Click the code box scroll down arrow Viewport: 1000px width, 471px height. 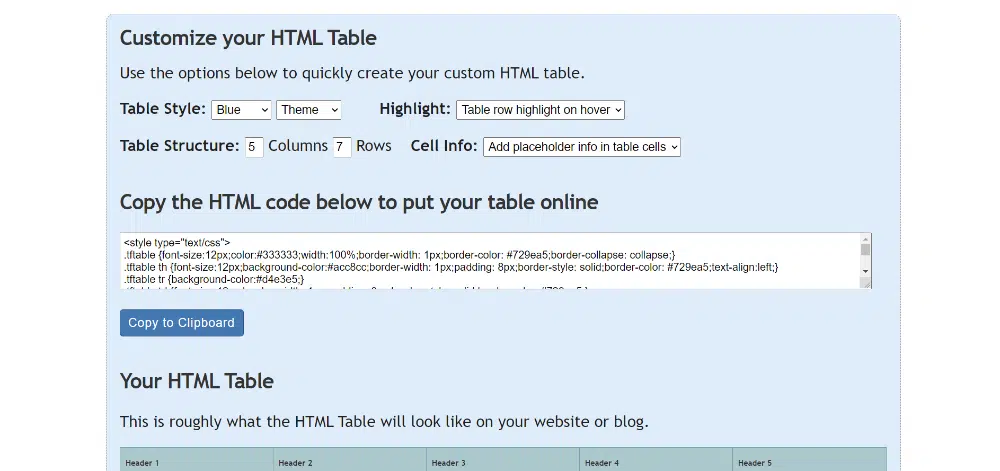[x=866, y=271]
